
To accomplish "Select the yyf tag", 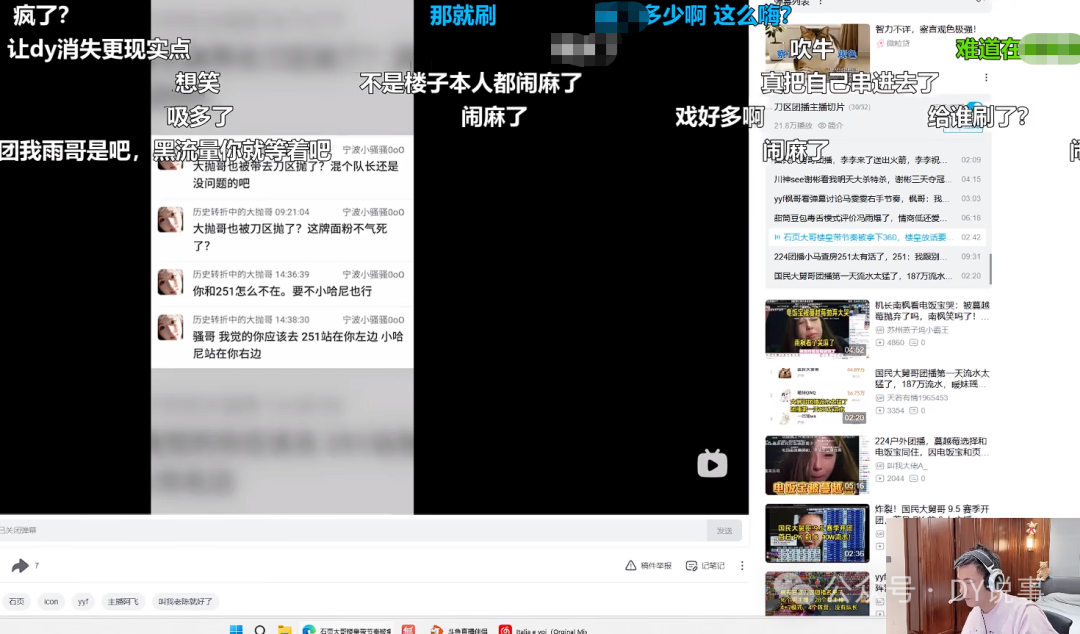I will coord(83,602).
